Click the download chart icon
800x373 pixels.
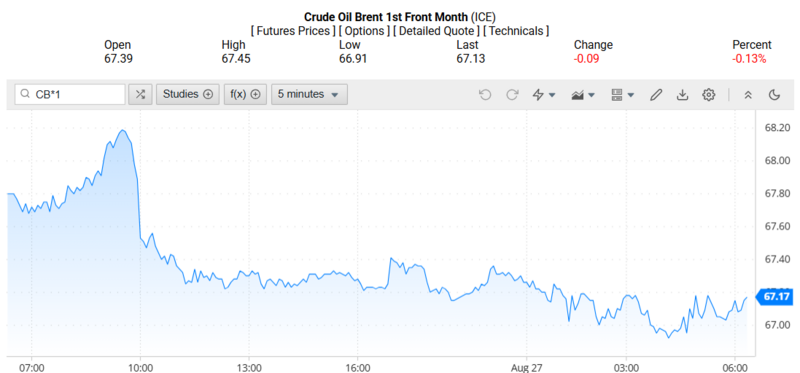tap(682, 94)
